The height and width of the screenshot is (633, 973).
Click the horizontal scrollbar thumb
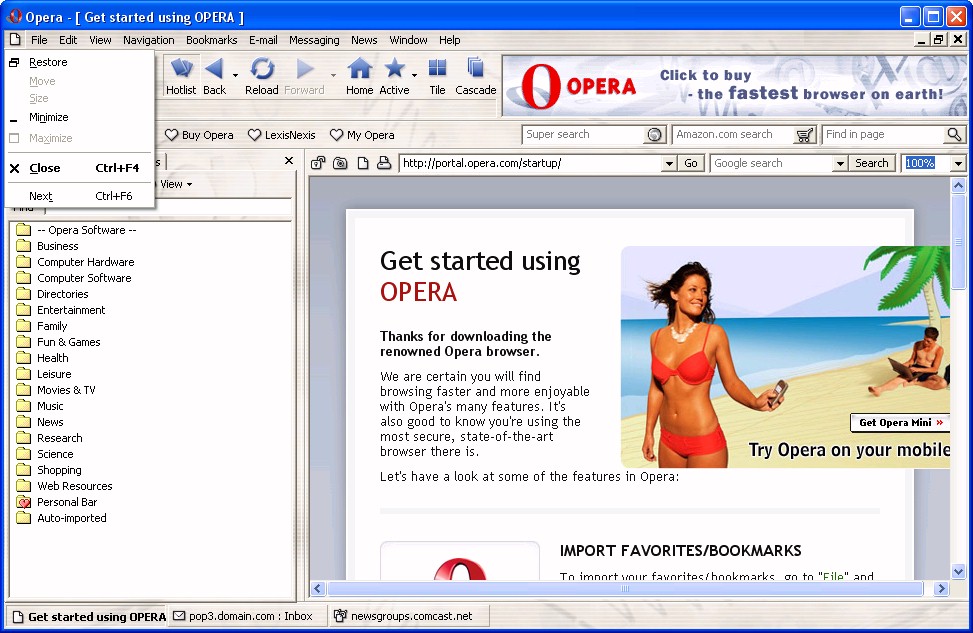pyautogui.click(x=626, y=588)
